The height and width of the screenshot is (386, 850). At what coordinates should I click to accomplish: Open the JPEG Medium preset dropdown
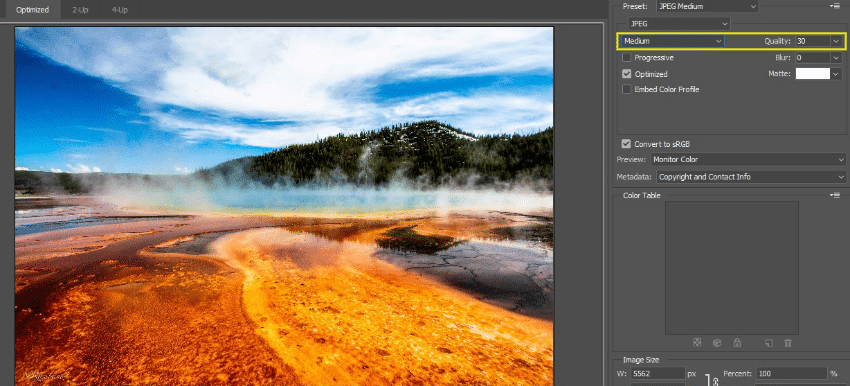click(707, 7)
